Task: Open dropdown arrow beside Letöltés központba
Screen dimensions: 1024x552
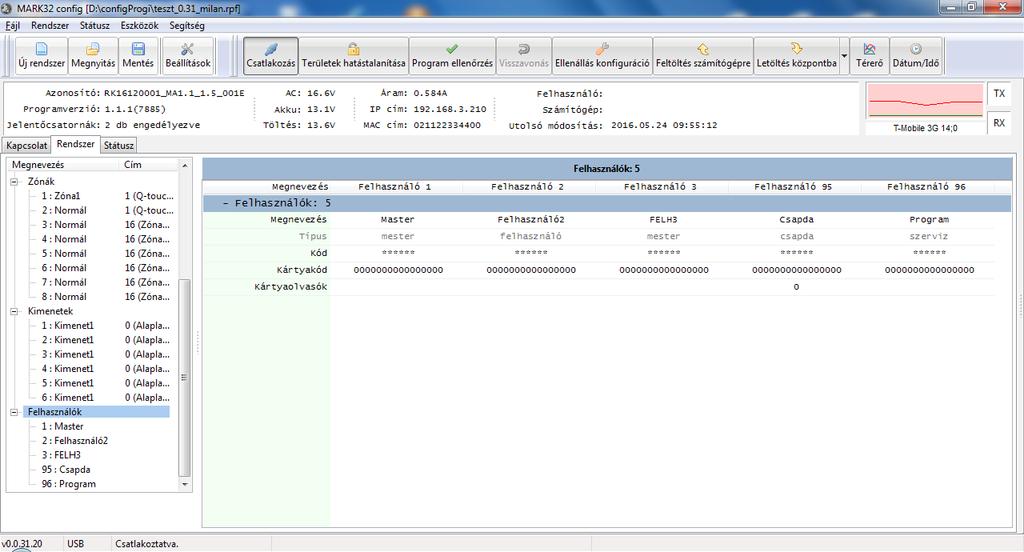Action: coord(844,56)
